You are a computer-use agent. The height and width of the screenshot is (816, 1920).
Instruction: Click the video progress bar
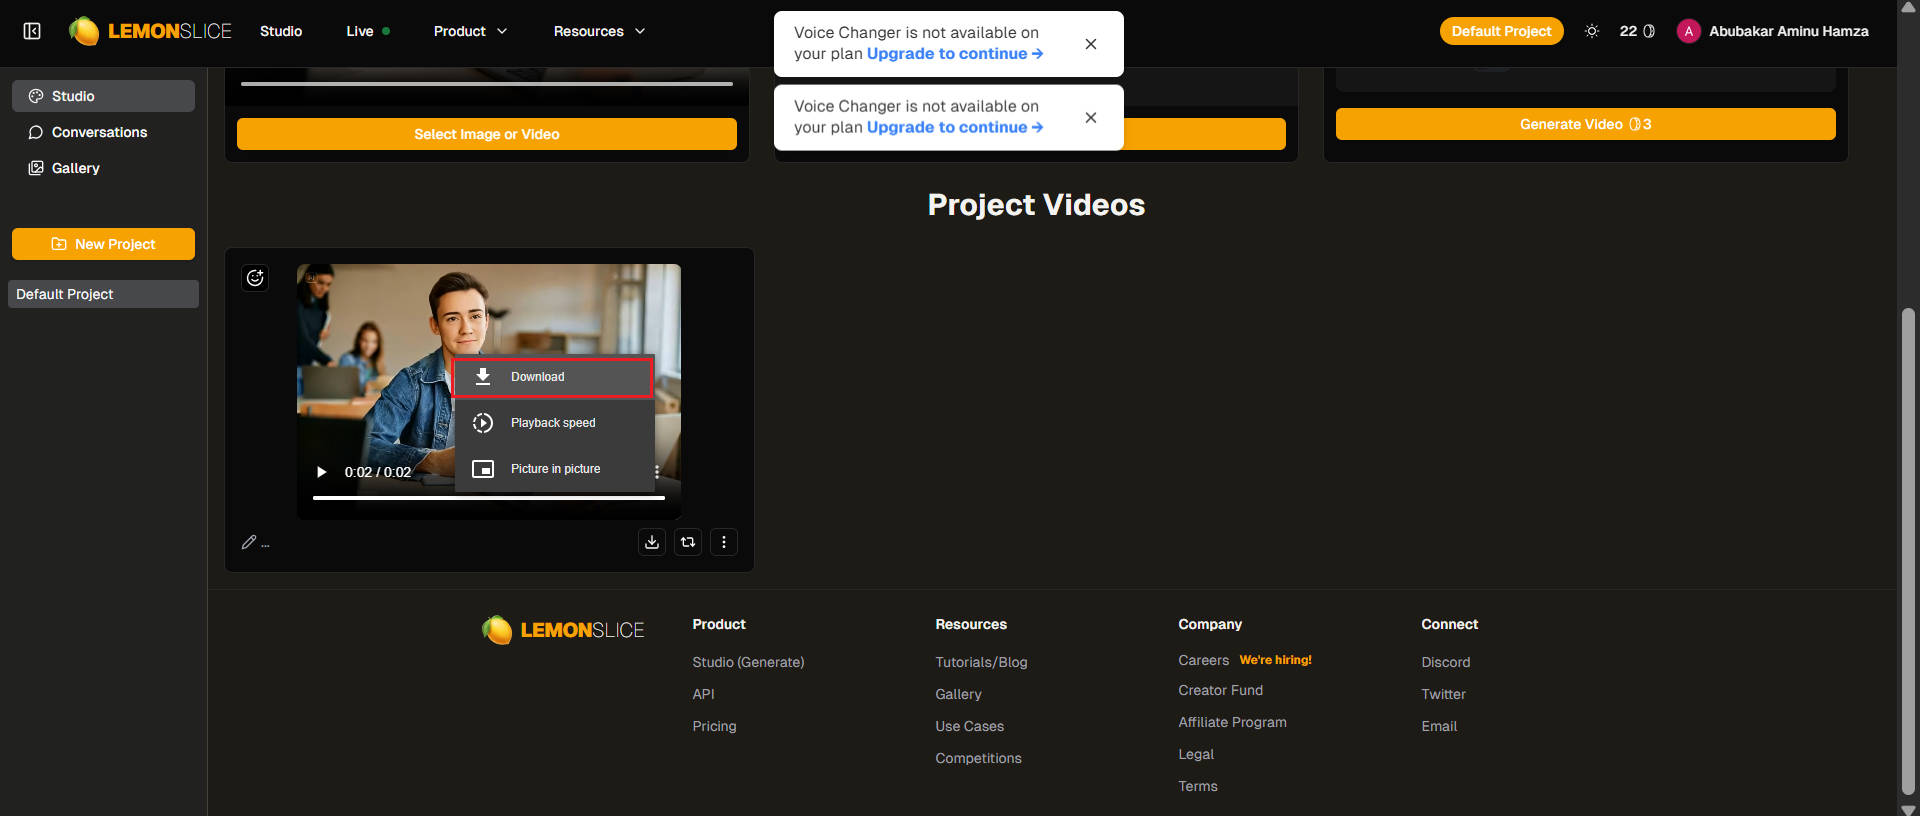click(488, 498)
